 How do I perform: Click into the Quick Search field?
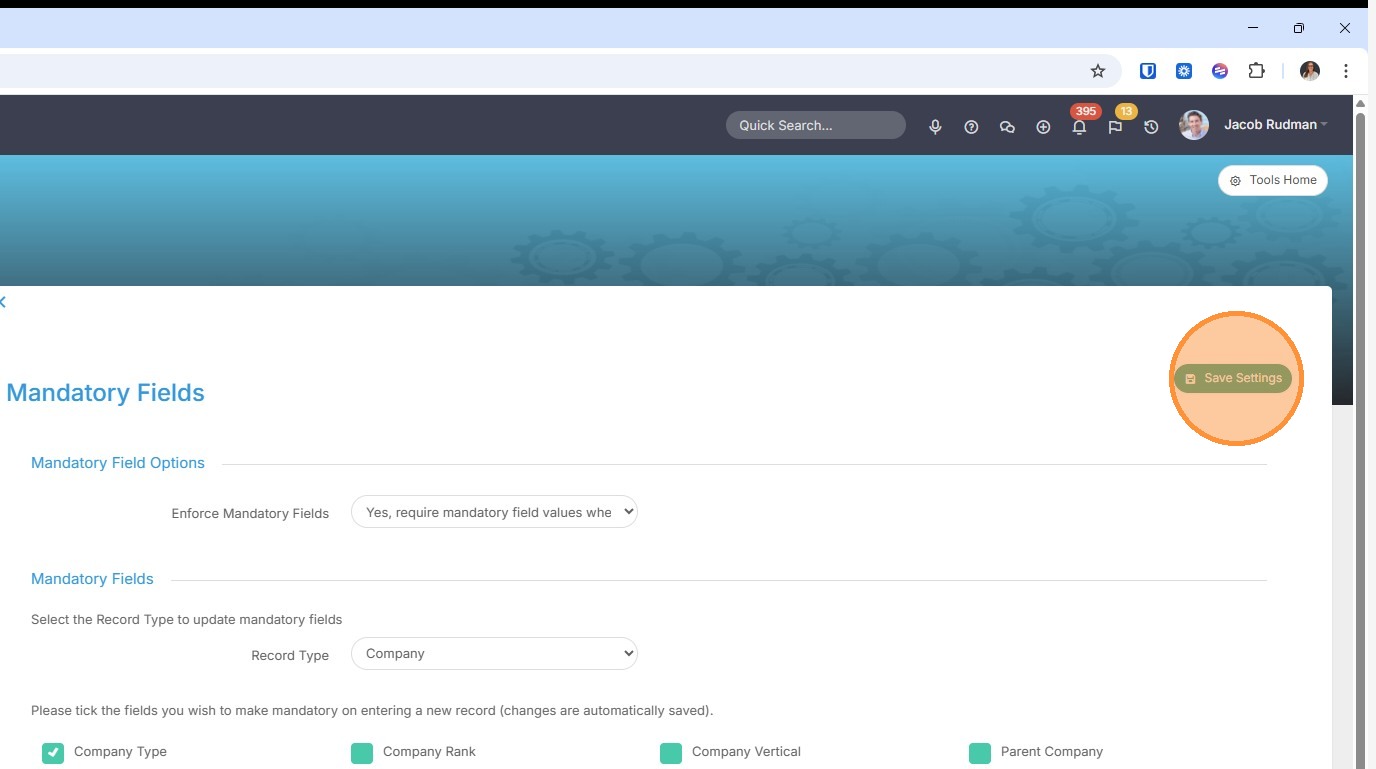[816, 125]
